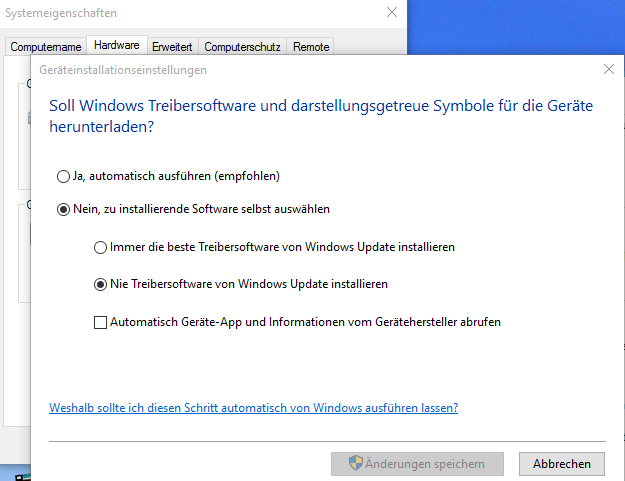The height and width of the screenshot is (481, 625).
Task: Click the heading 'Soll Windows Treibersoftware und darstellungsgetreue Symbole'
Action: (321, 116)
